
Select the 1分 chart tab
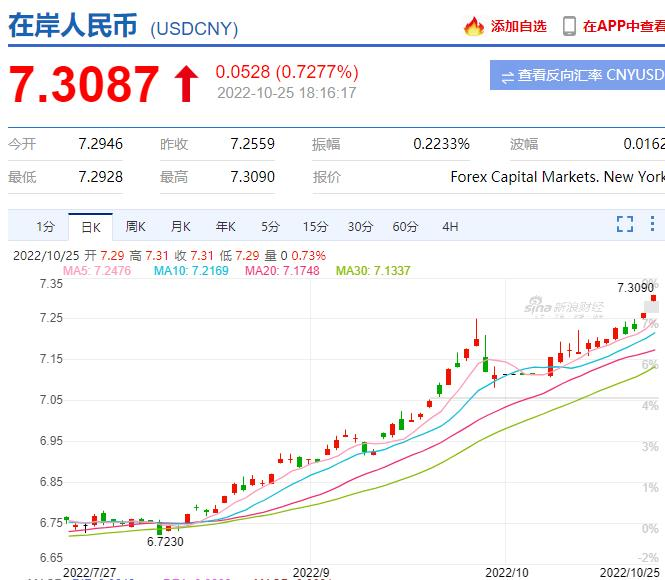45,227
